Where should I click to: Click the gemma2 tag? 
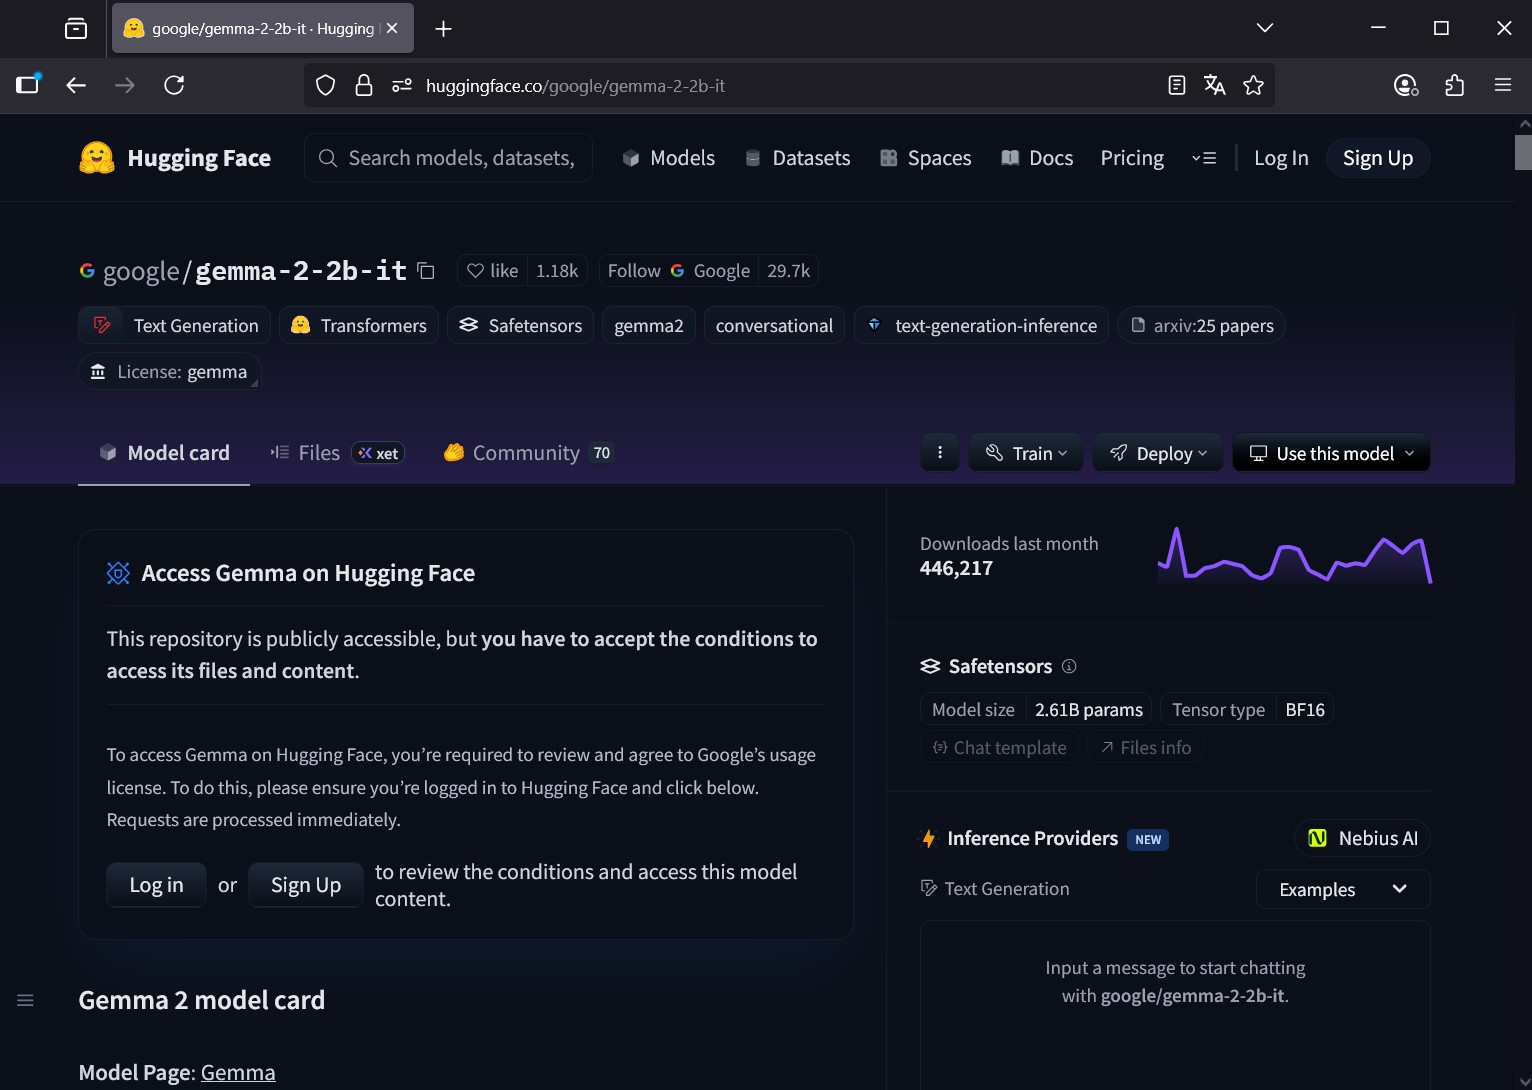pyautogui.click(x=649, y=325)
